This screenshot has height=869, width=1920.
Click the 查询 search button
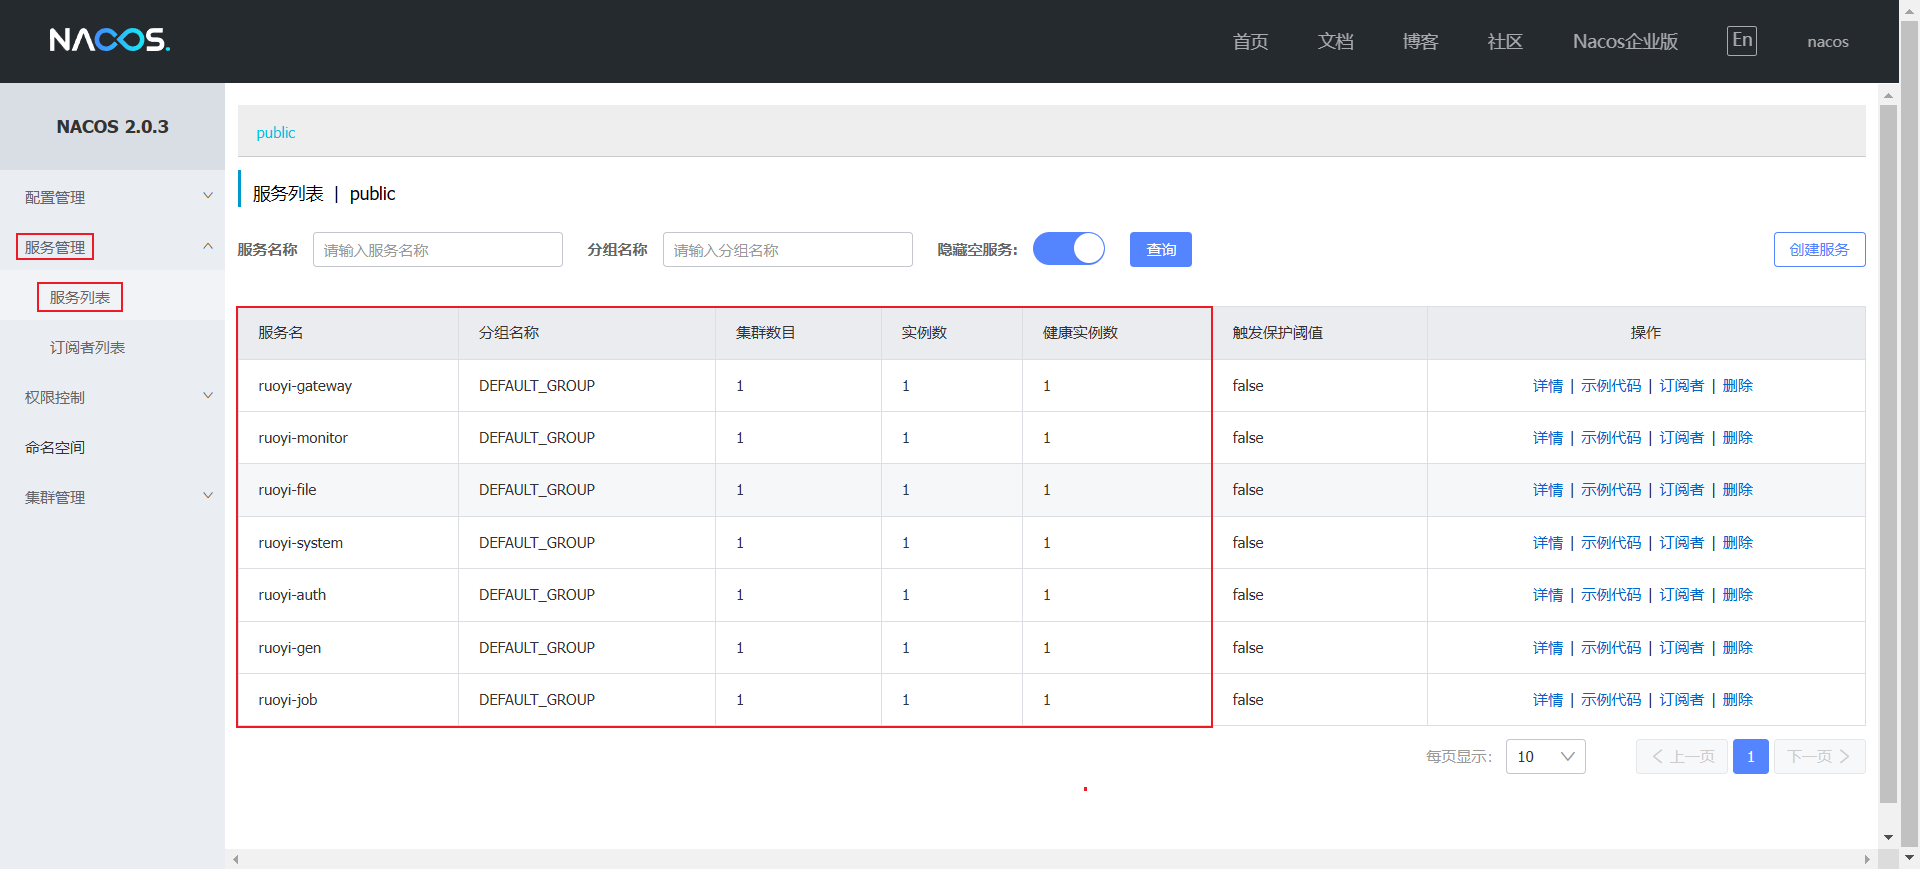click(x=1161, y=249)
